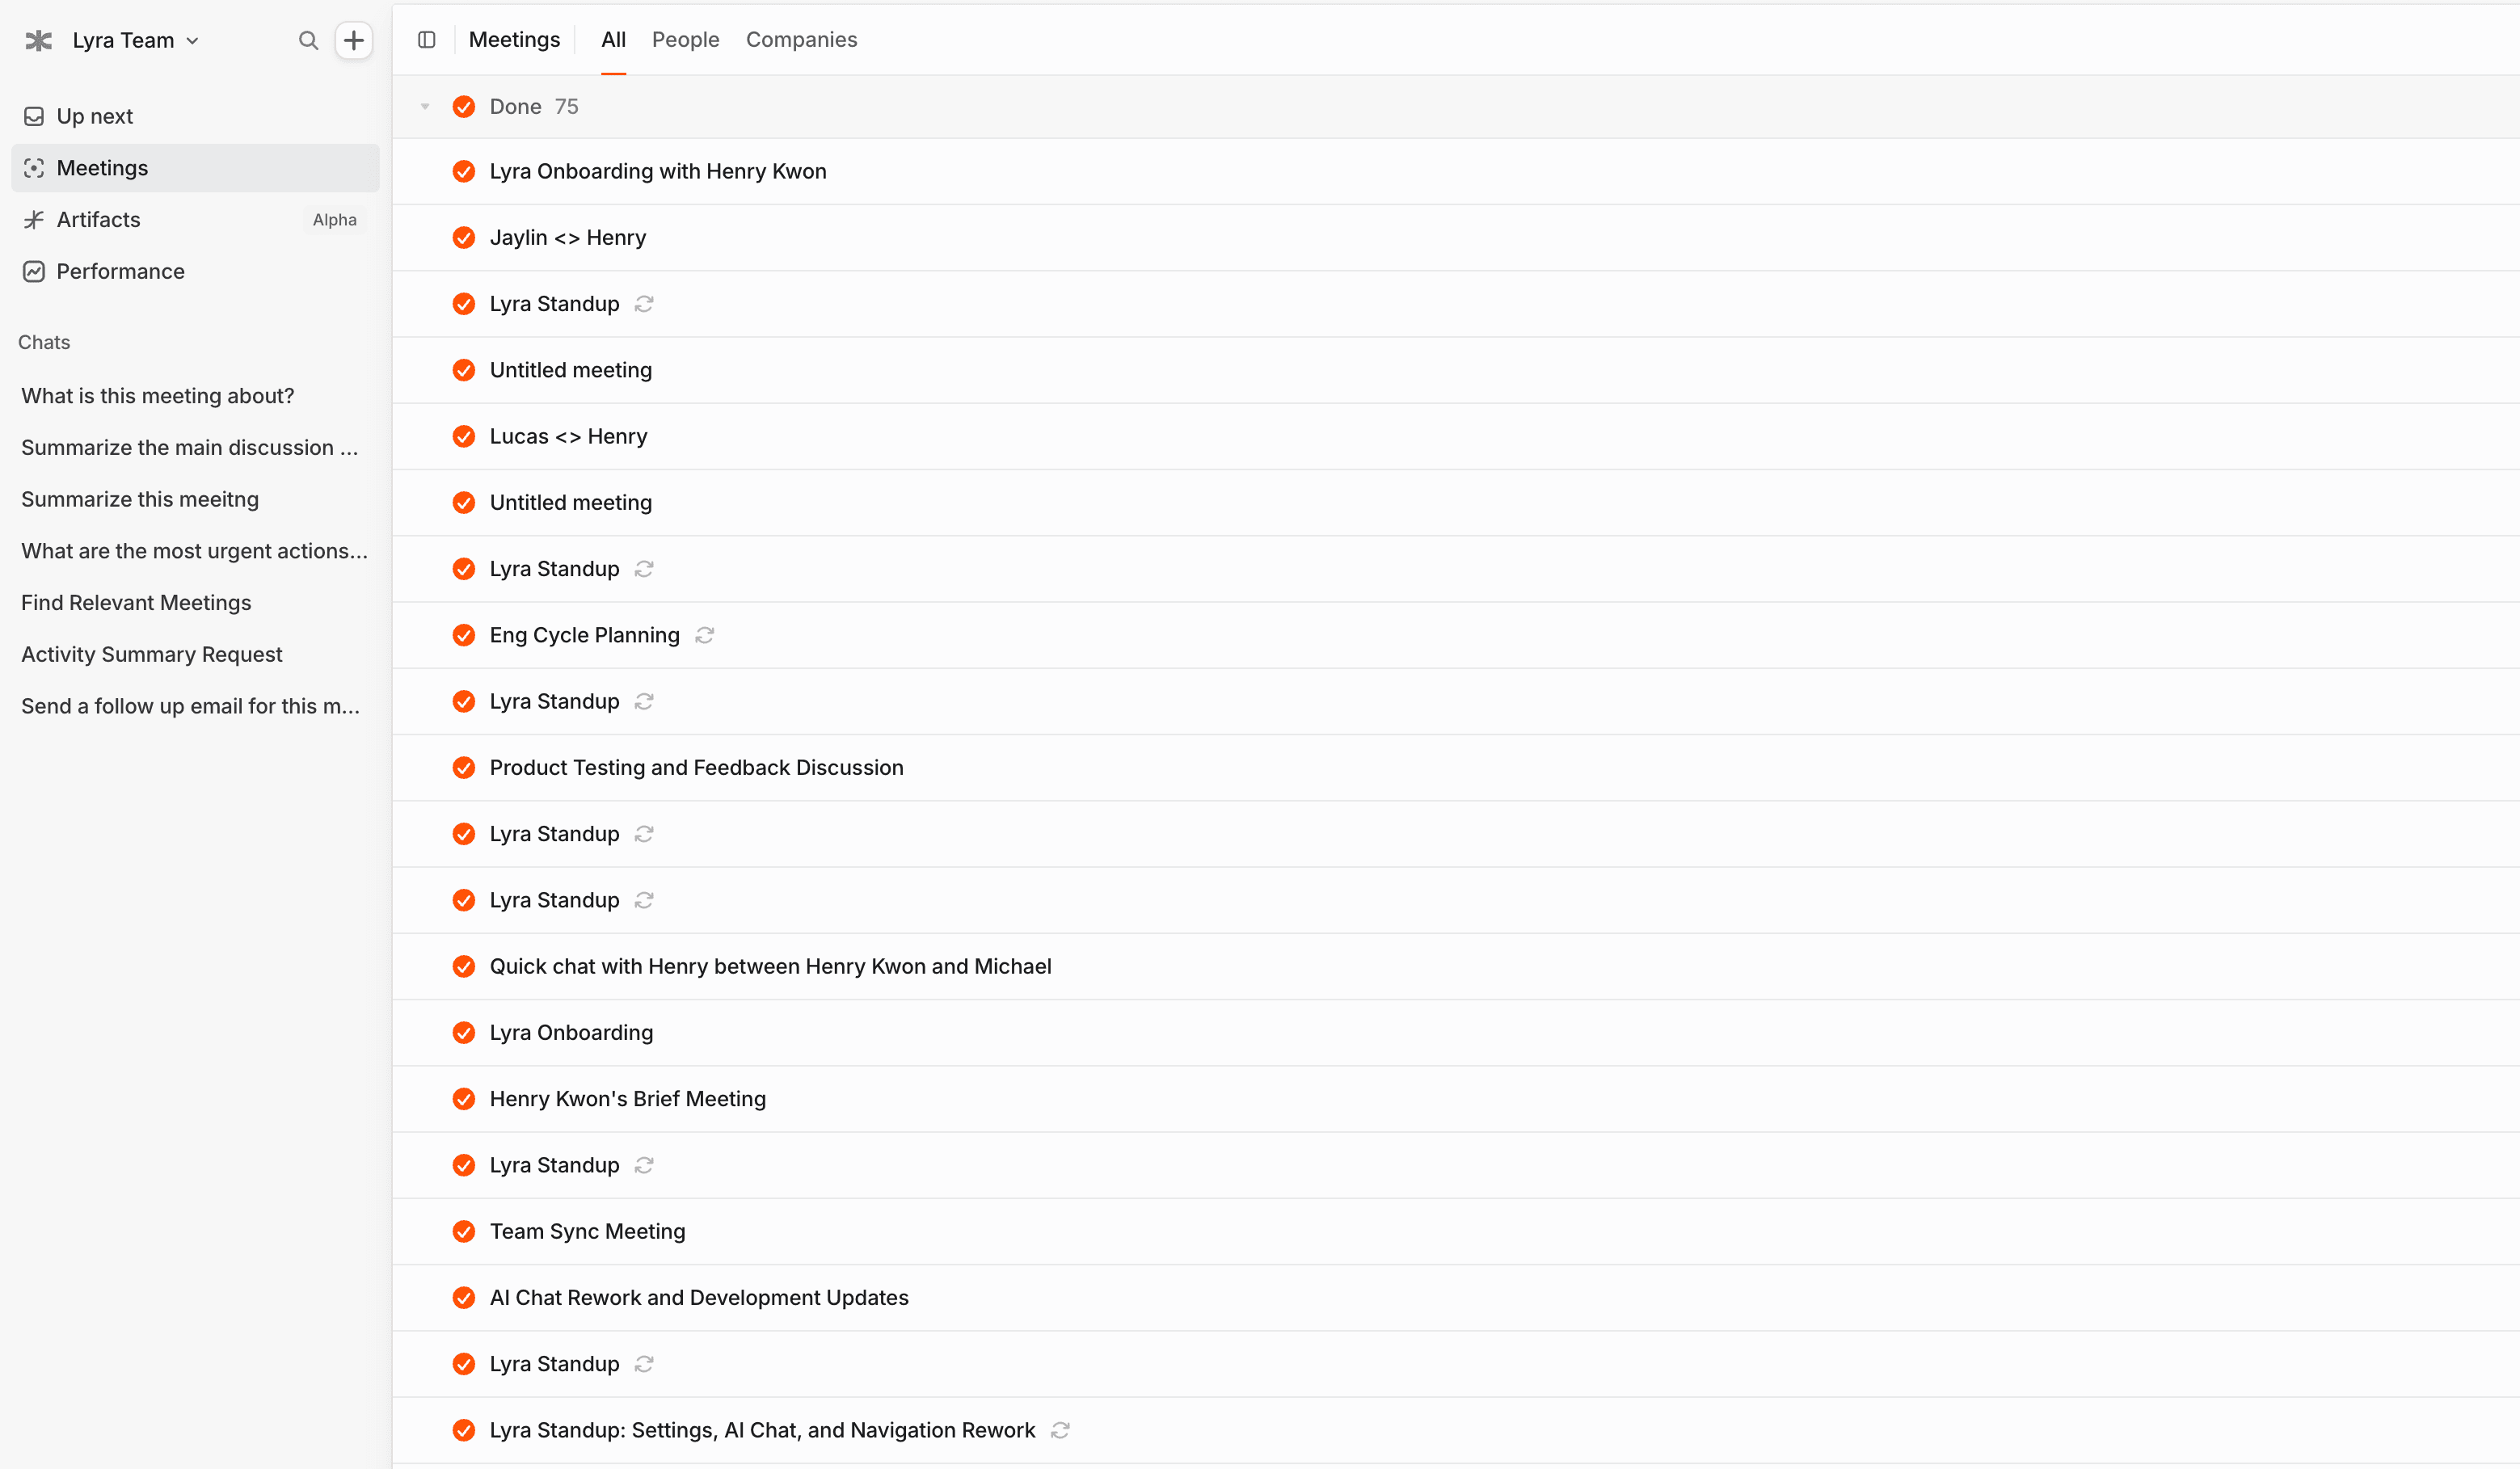This screenshot has width=2520, height=1469.
Task: Toggle the Done checkmark for Jaylin <> Henry
Action: [x=464, y=237]
